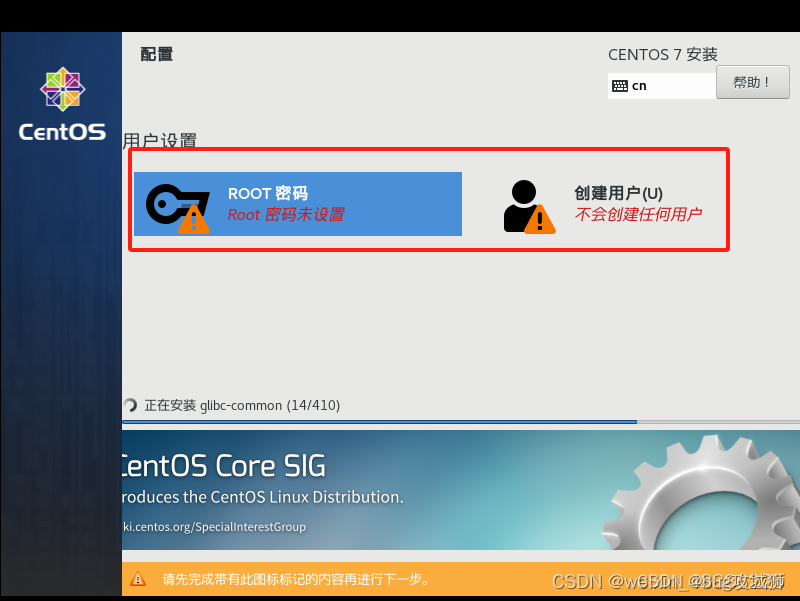Click the 帮助! help button
Image resolution: width=800 pixels, height=601 pixels.
click(x=753, y=82)
